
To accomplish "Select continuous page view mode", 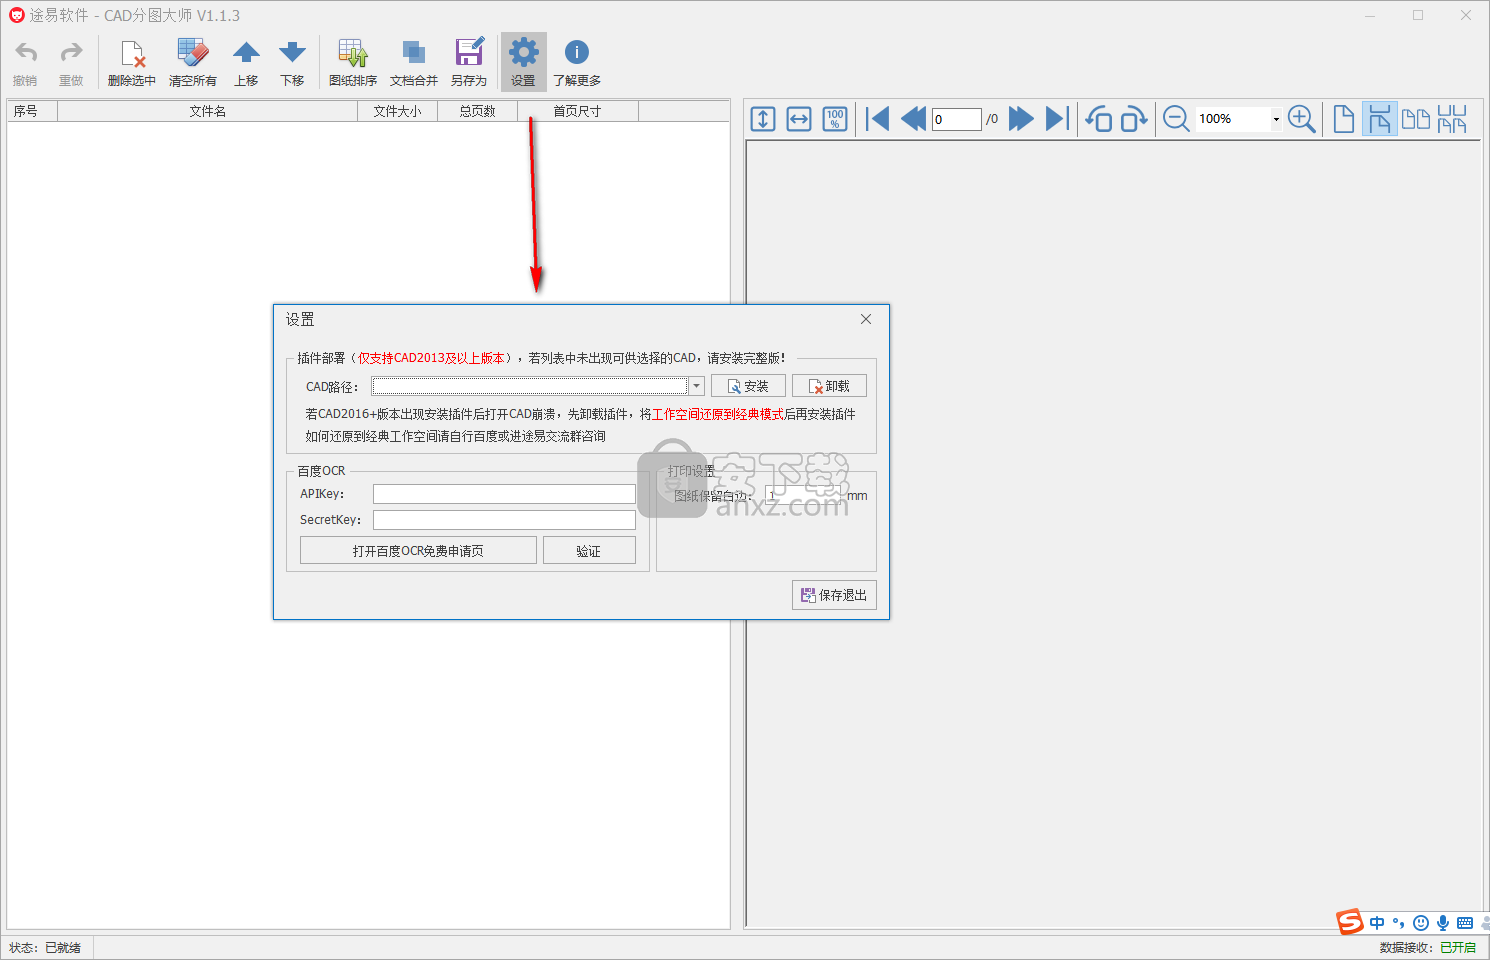I will click(1380, 119).
